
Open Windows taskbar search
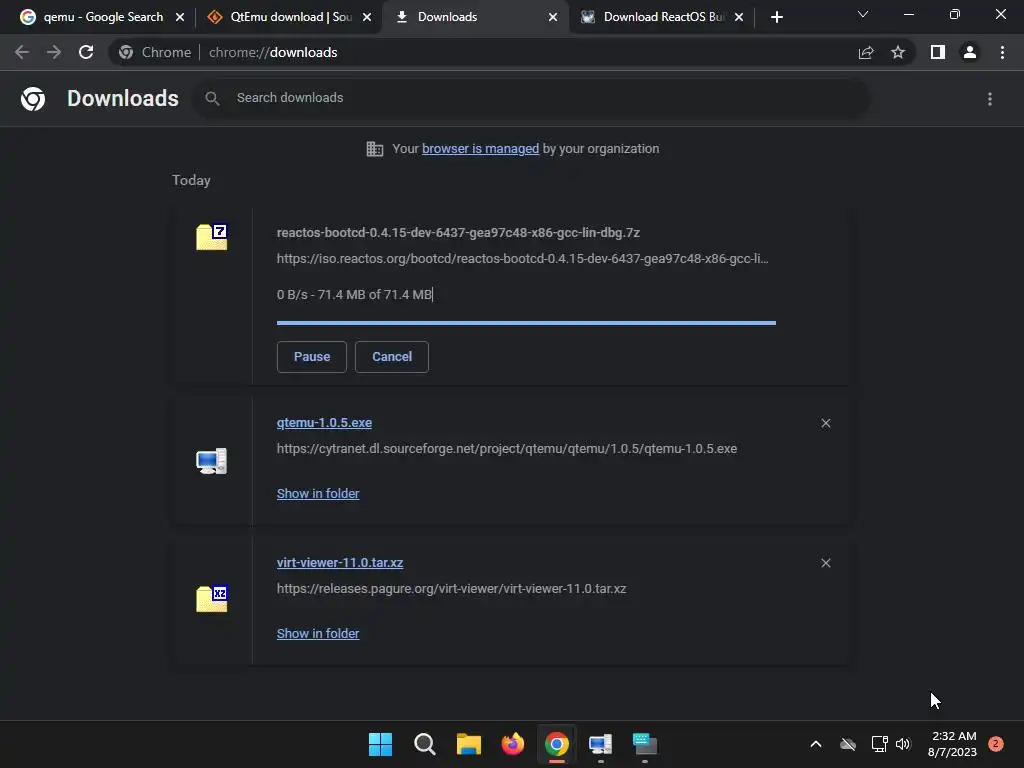pyautogui.click(x=424, y=744)
